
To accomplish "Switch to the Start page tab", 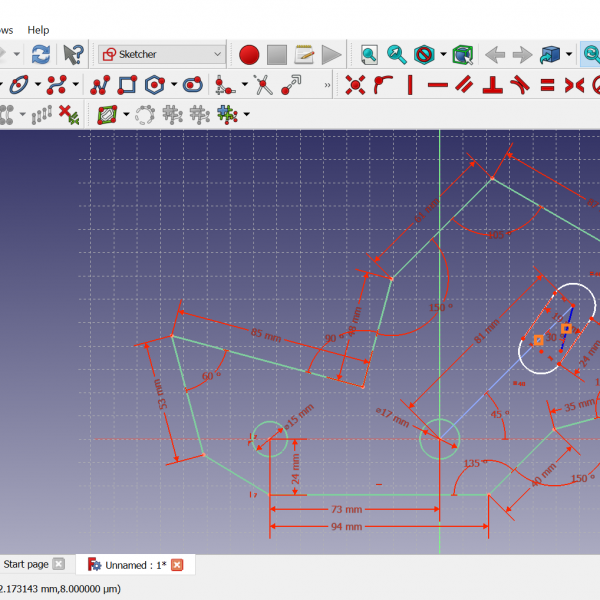I will [25, 565].
